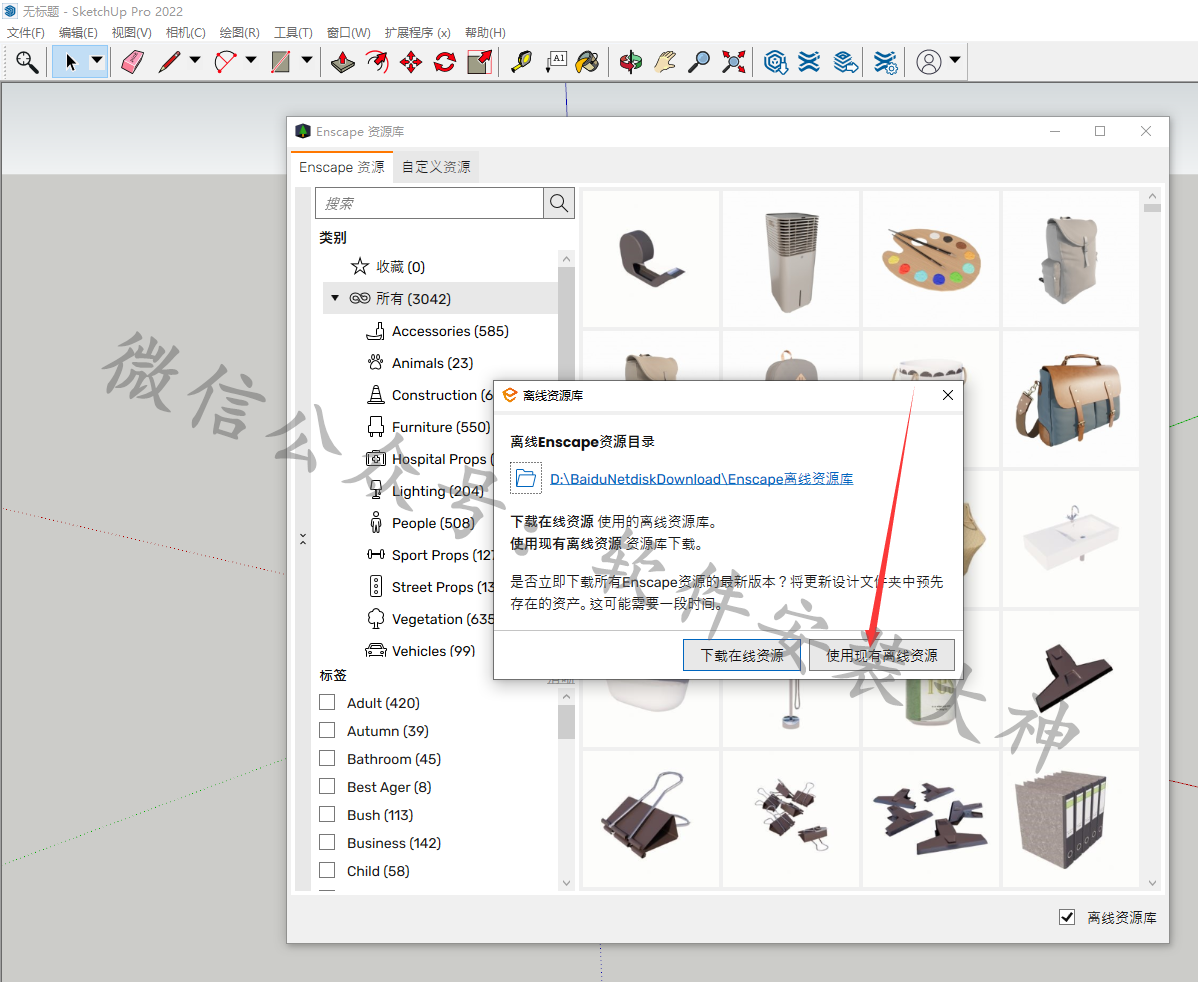The height and width of the screenshot is (982, 1198).
Task: Open the offline directory folder icon
Action: [x=526, y=478]
